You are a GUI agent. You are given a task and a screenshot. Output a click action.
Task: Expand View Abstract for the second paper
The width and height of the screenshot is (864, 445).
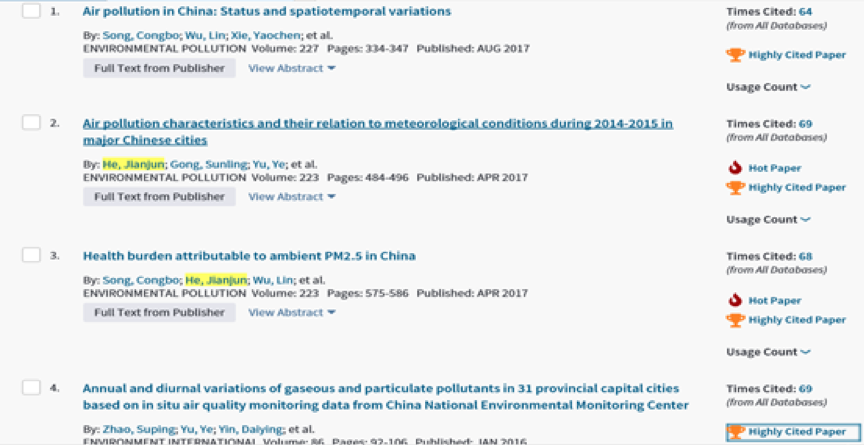pyautogui.click(x=291, y=196)
